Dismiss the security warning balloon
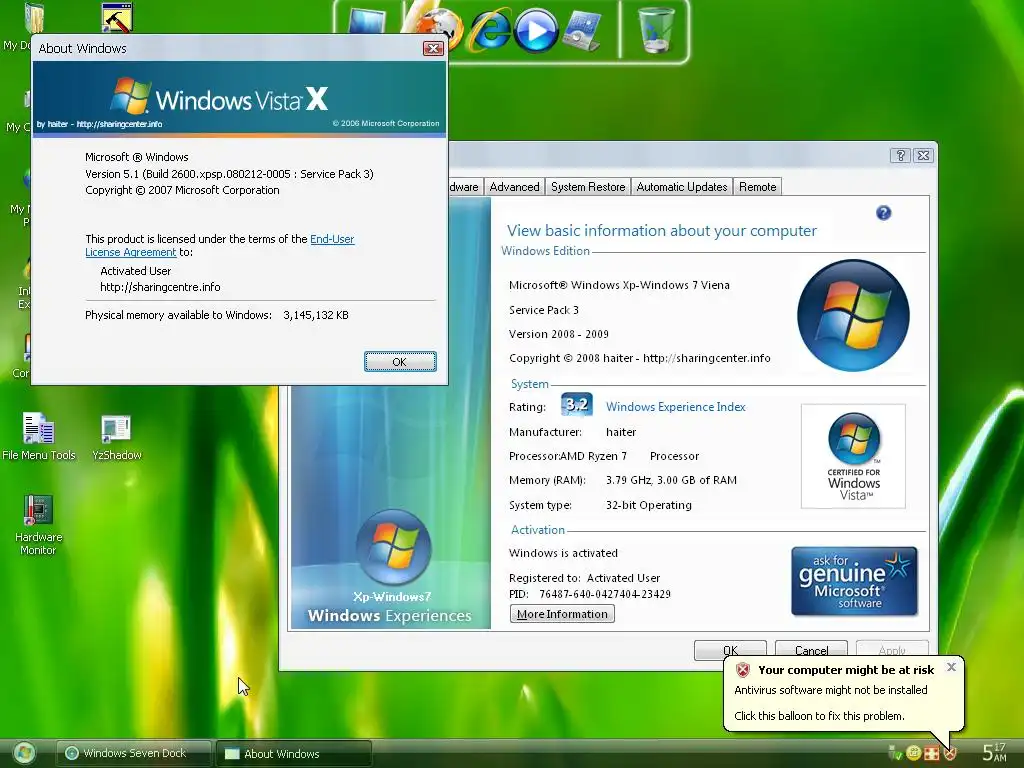1024x768 pixels. click(x=951, y=667)
